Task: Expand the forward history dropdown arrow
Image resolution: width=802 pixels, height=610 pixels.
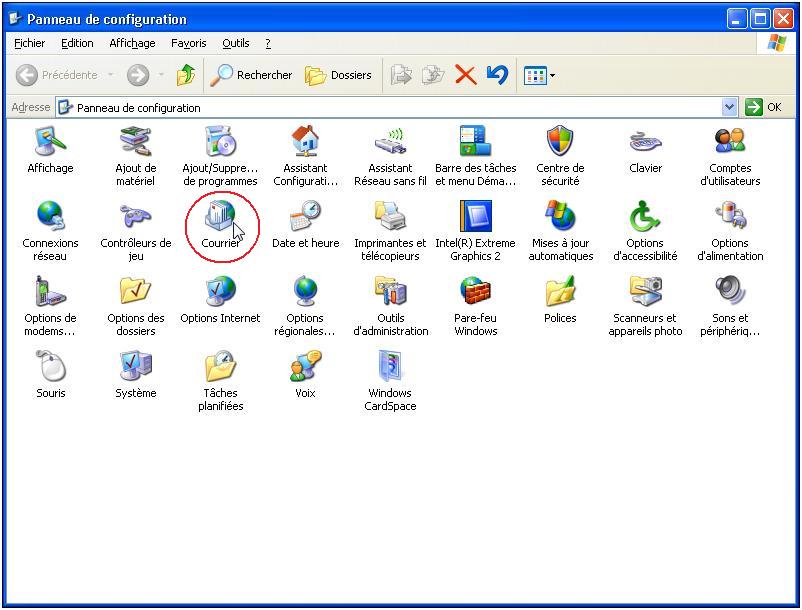Action: (161, 75)
